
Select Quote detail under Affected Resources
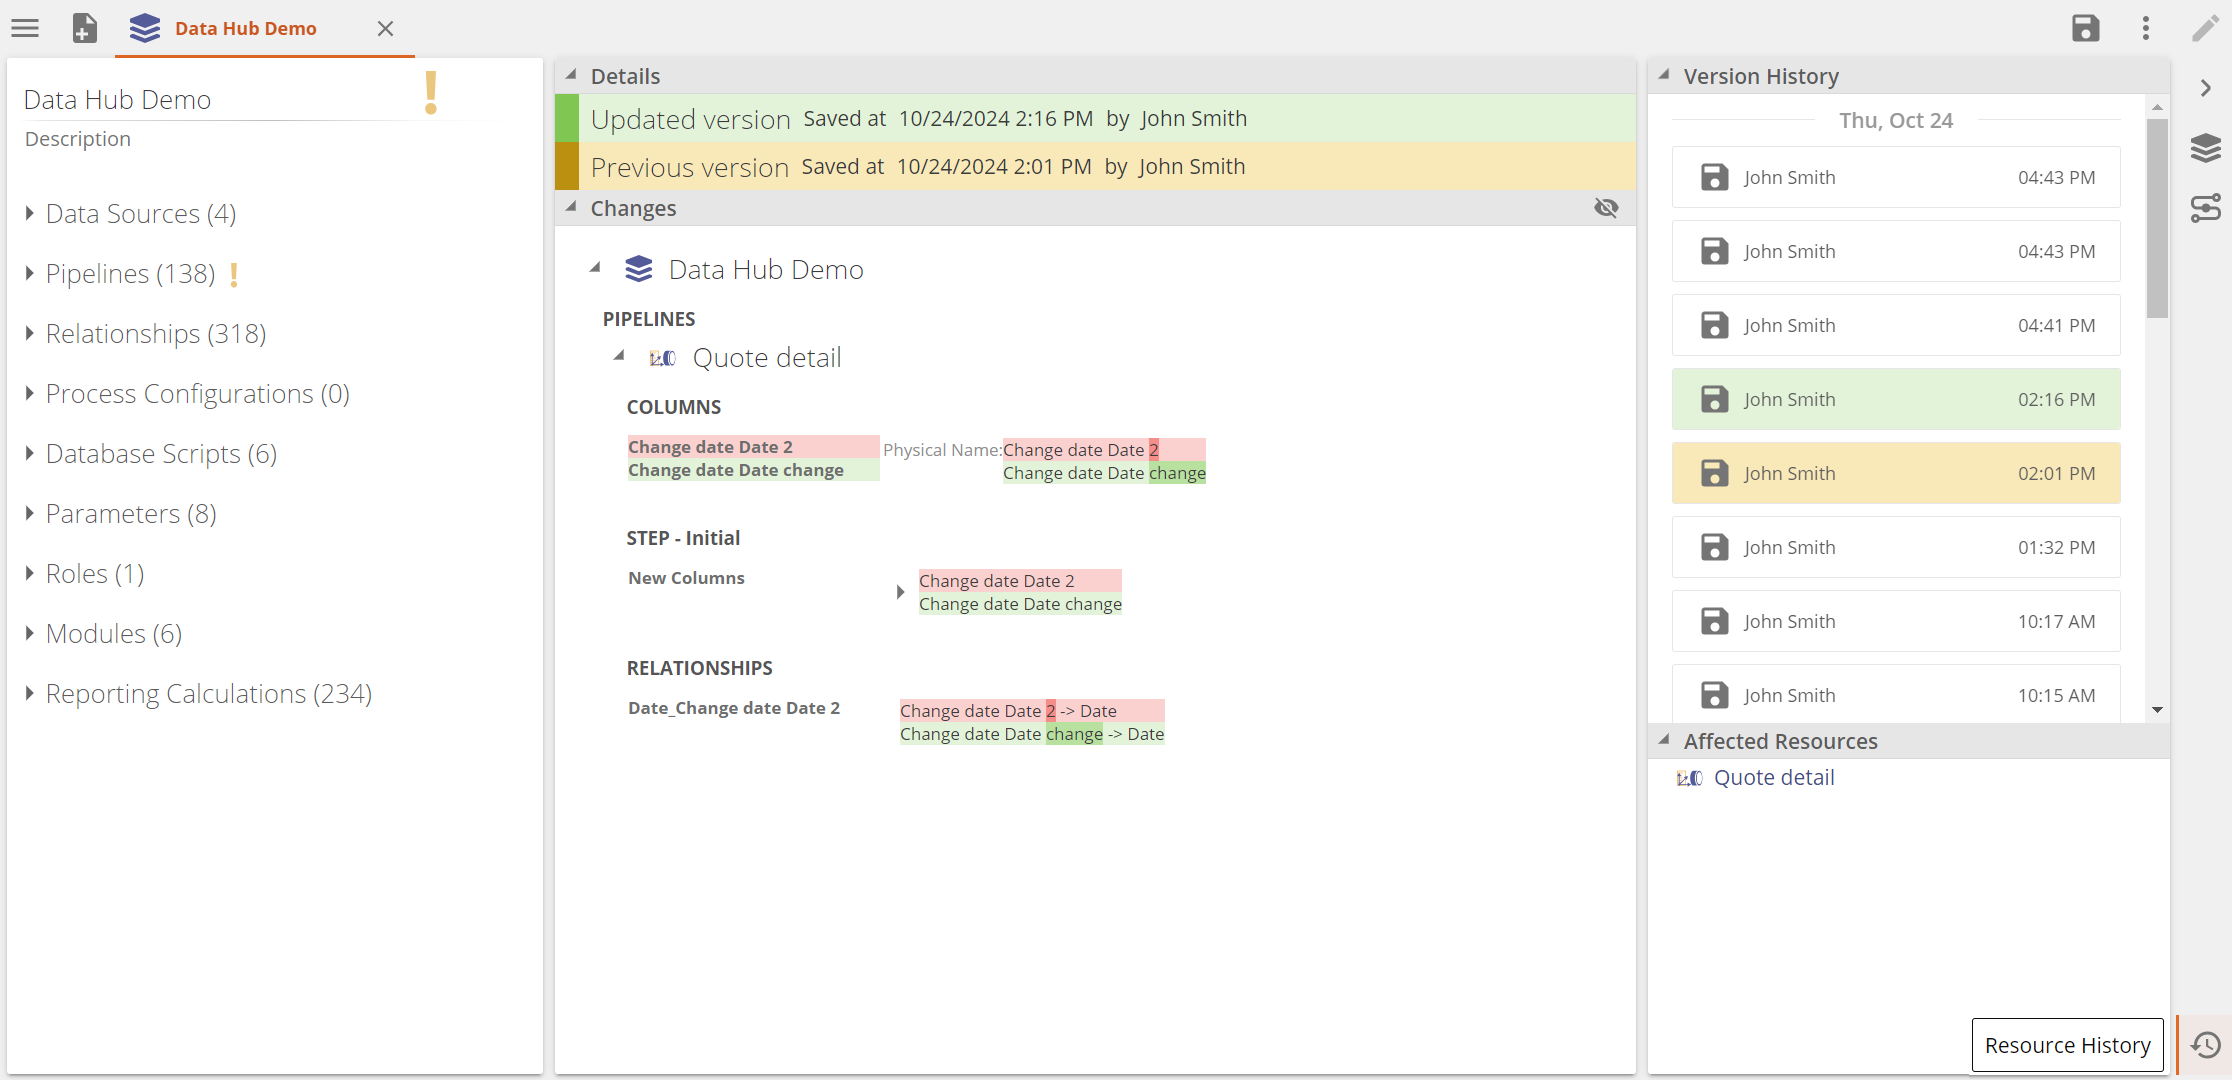pos(1774,777)
